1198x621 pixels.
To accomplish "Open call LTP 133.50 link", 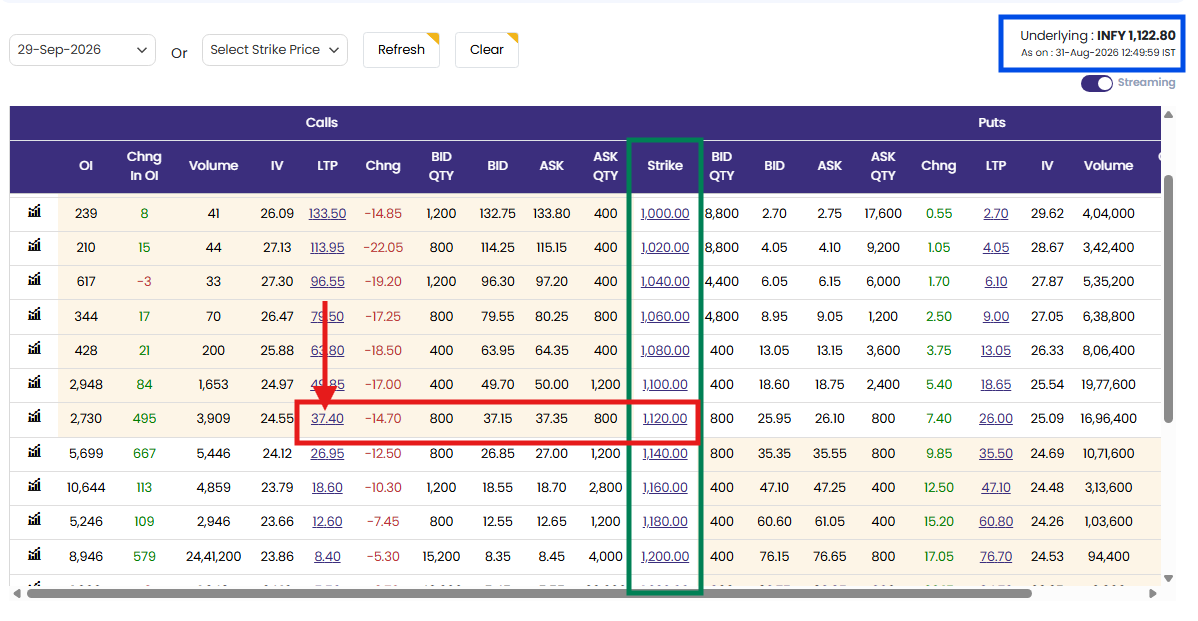I will coord(327,214).
